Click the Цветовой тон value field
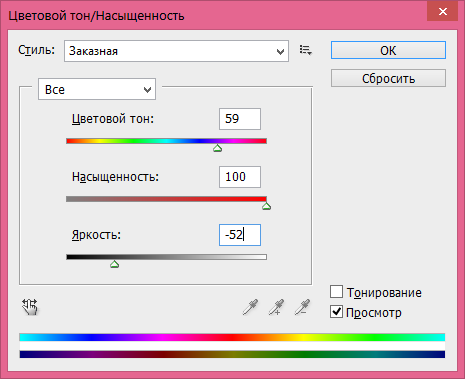 coord(240,119)
